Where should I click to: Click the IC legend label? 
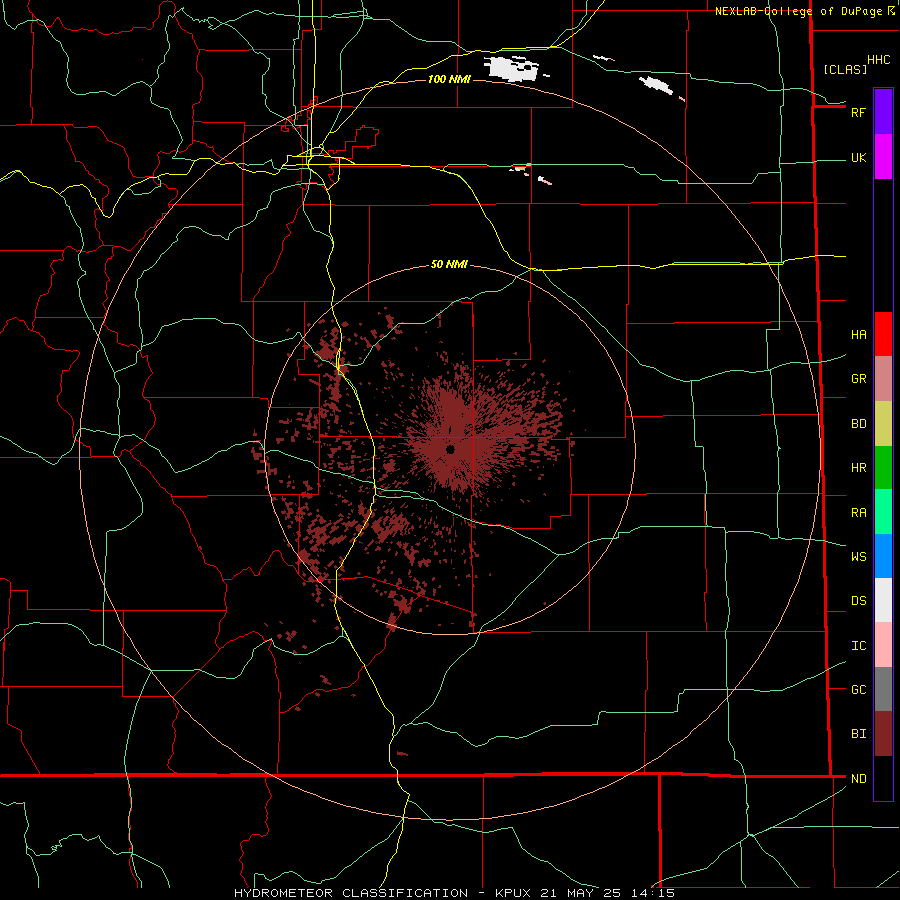point(858,646)
